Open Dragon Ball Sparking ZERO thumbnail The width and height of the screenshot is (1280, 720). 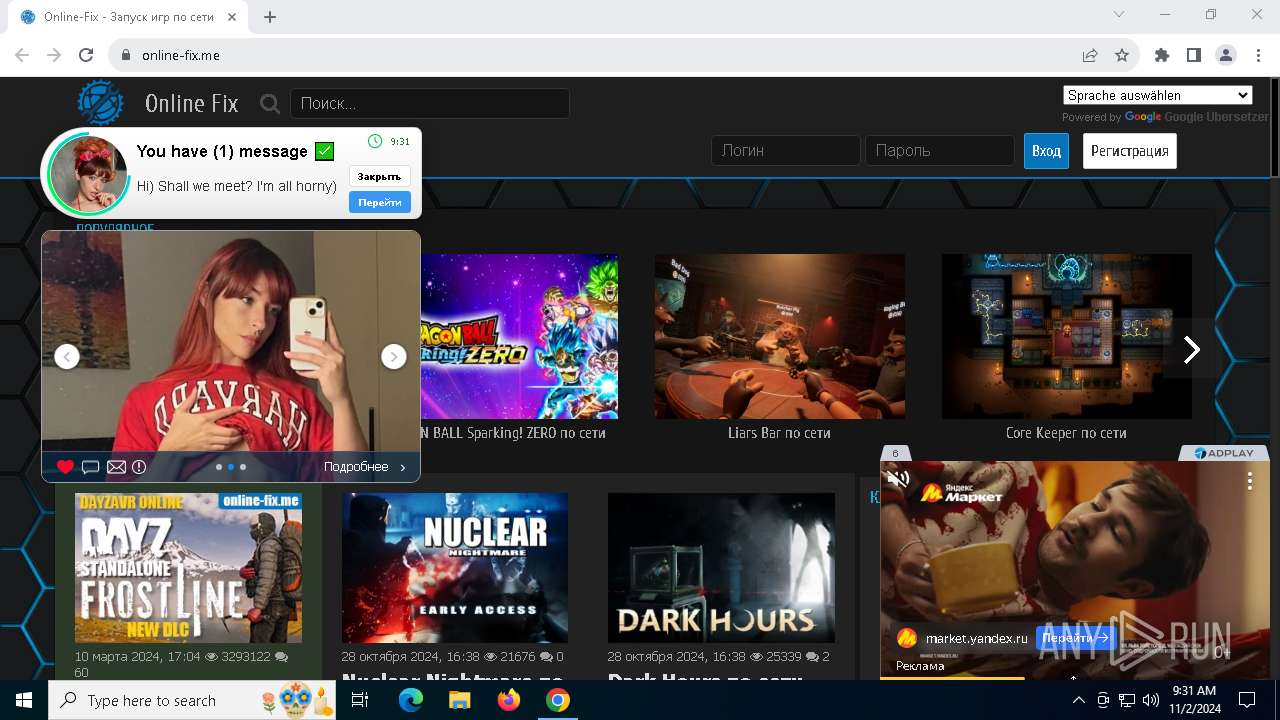coord(519,336)
